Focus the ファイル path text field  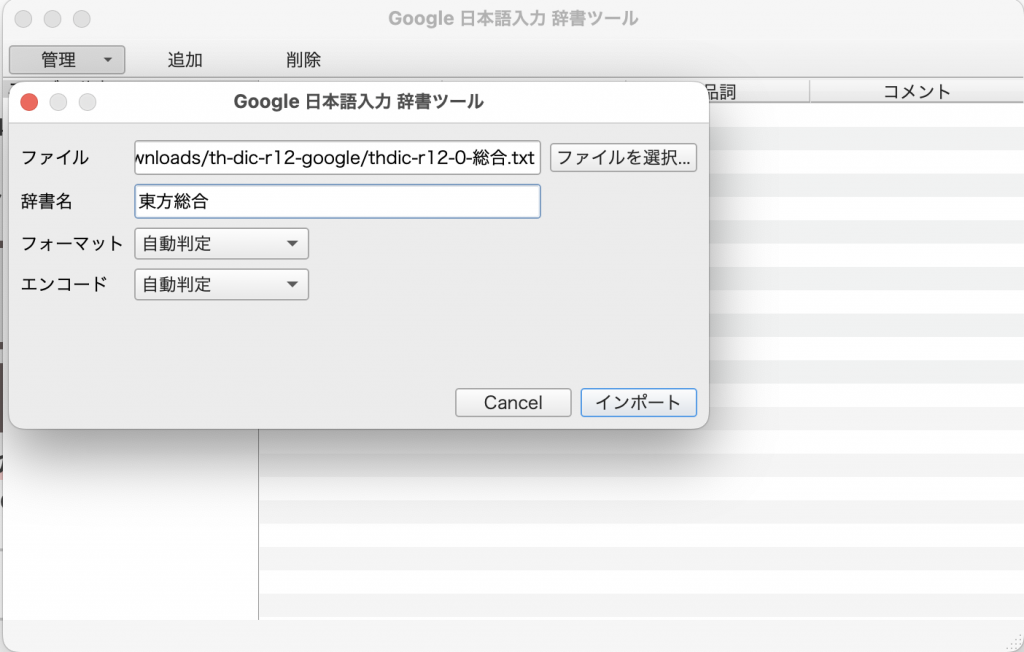tap(337, 158)
